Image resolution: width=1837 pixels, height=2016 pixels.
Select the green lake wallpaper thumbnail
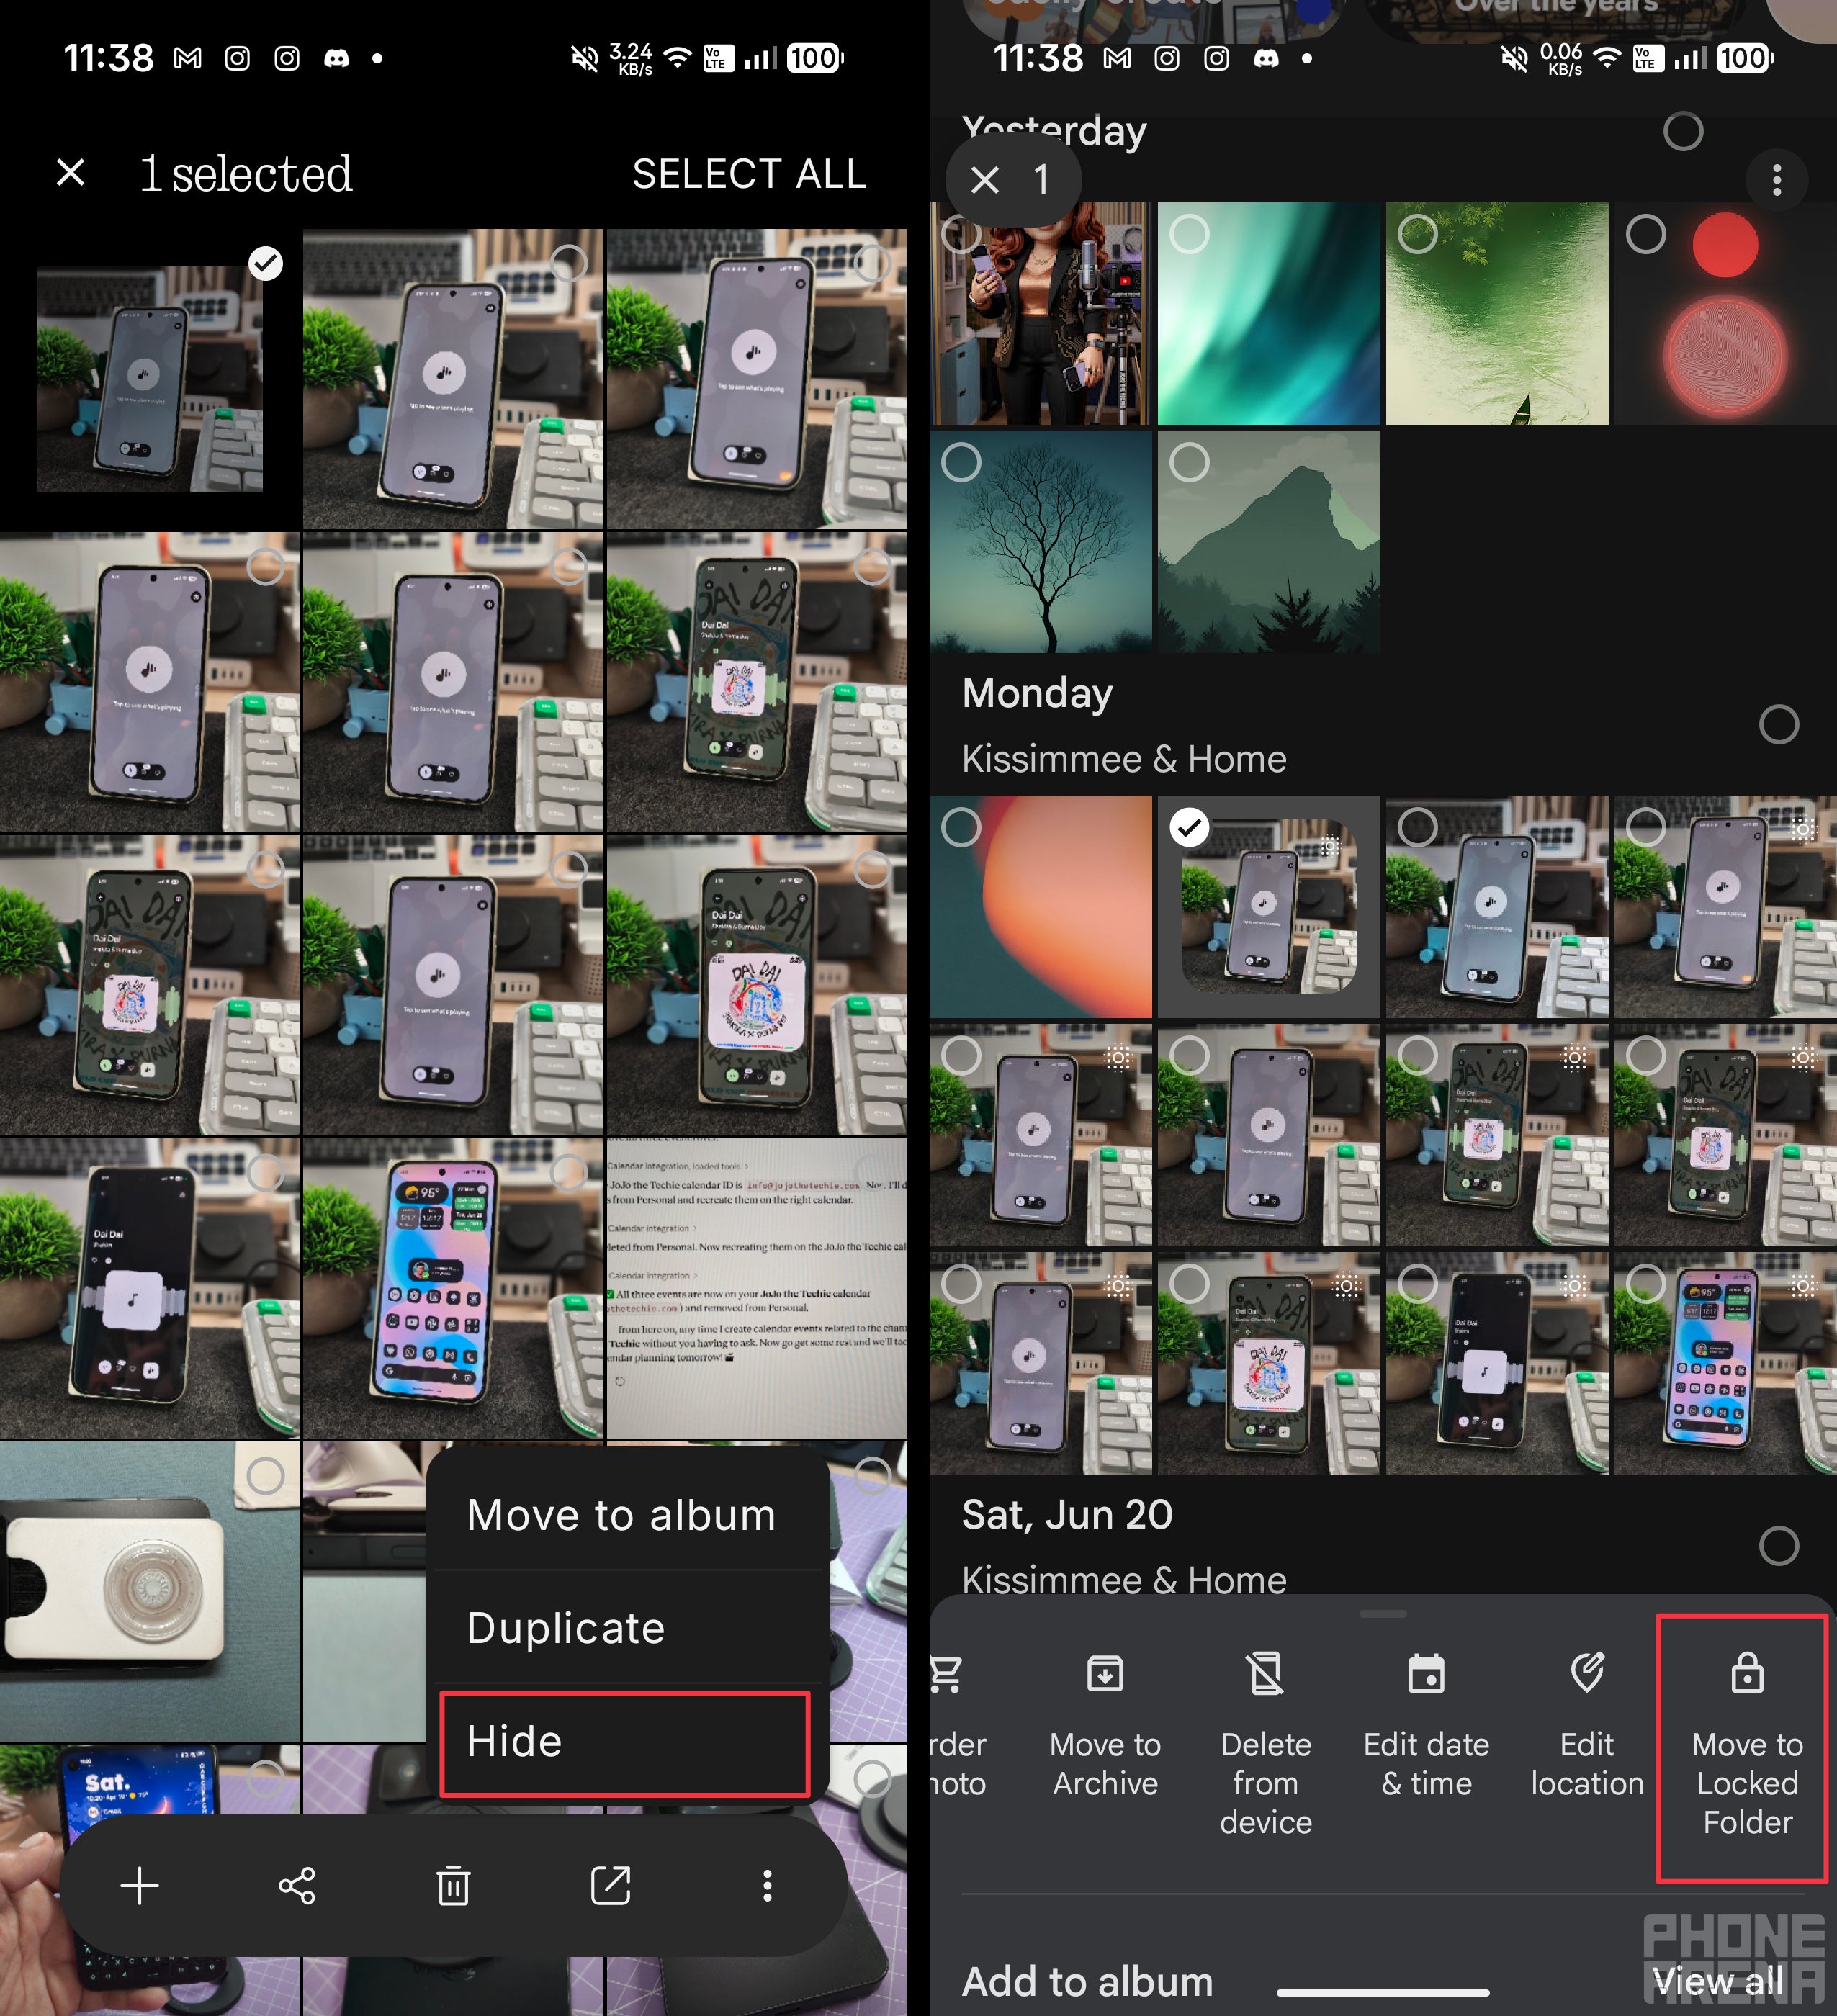(1417, 234)
